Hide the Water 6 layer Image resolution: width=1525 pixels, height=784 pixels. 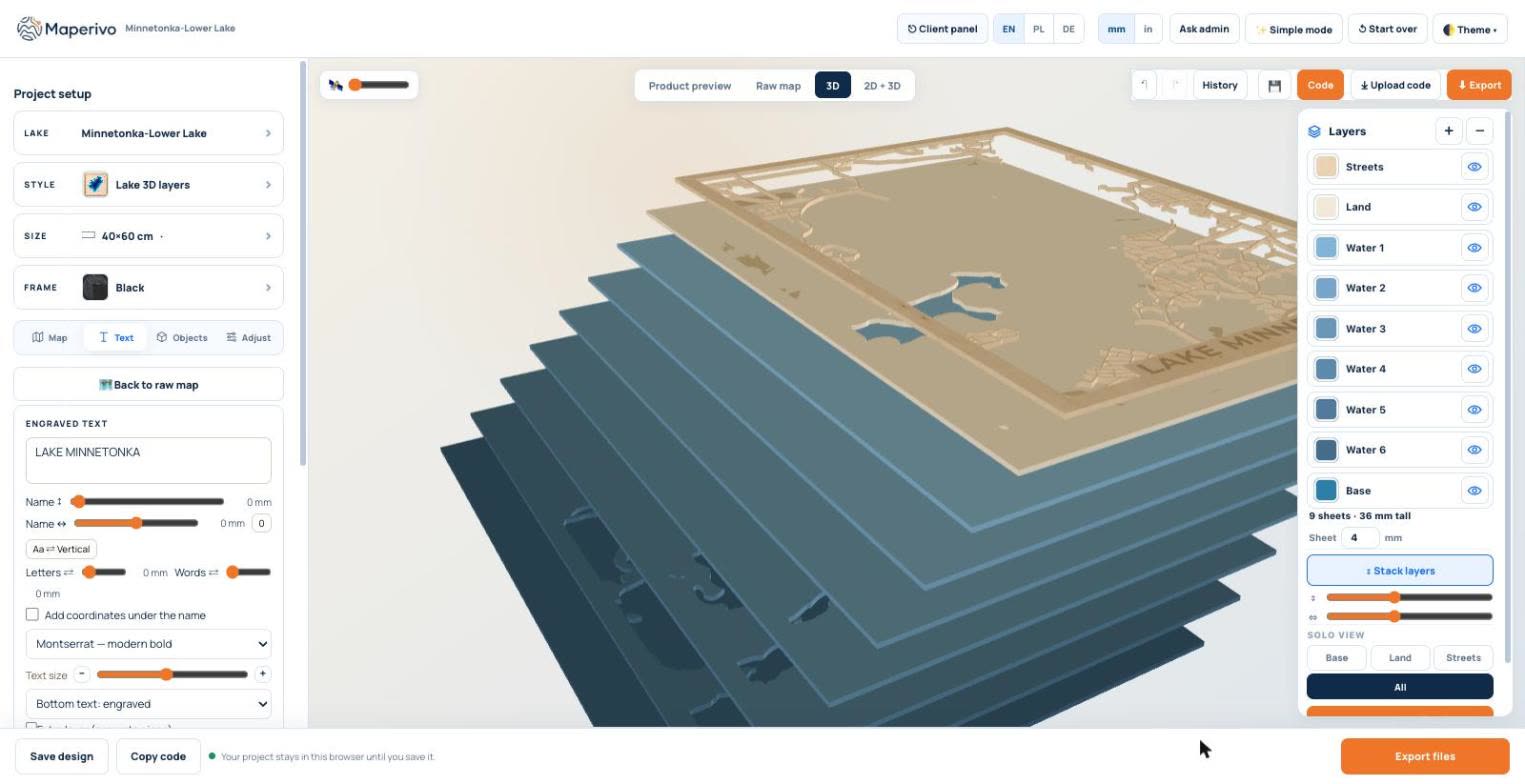click(1474, 450)
